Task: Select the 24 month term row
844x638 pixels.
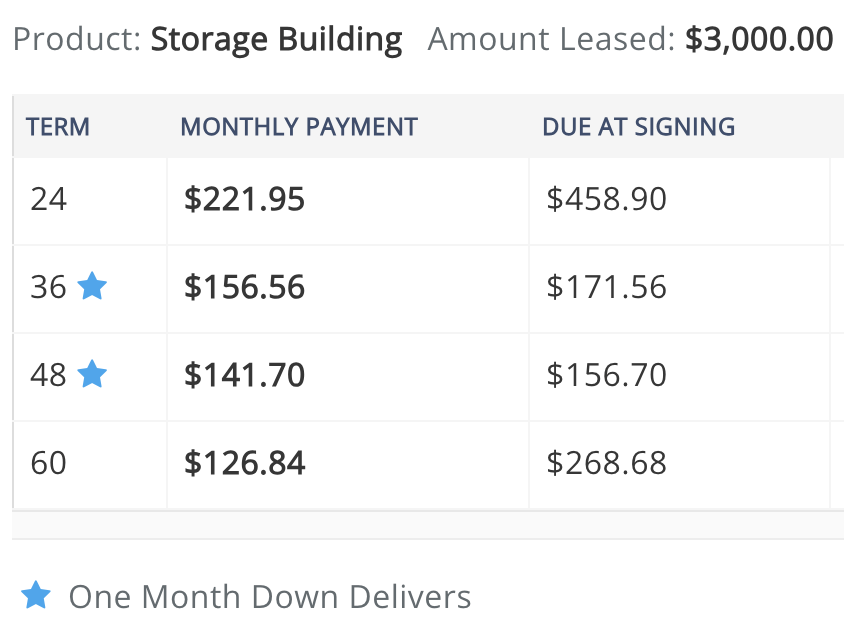Action: (428, 201)
